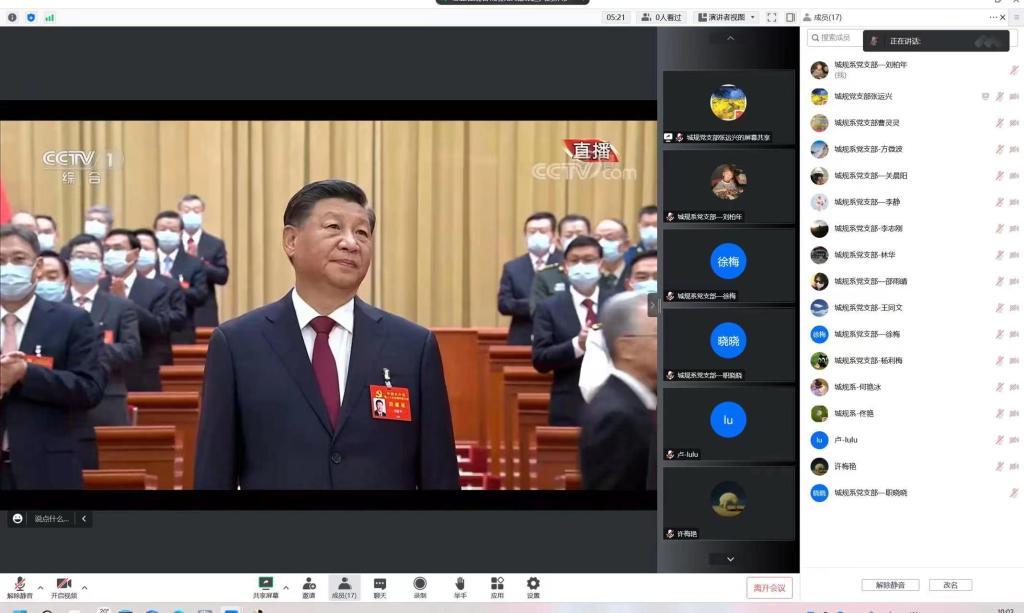
Task: Click the 改名 rename button
Action: tap(949, 585)
